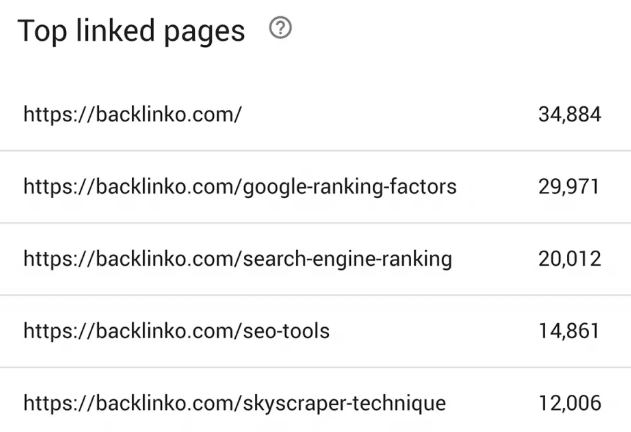The image size is (631, 432).
Task: Click the 20,012 link count
Action: (569, 259)
